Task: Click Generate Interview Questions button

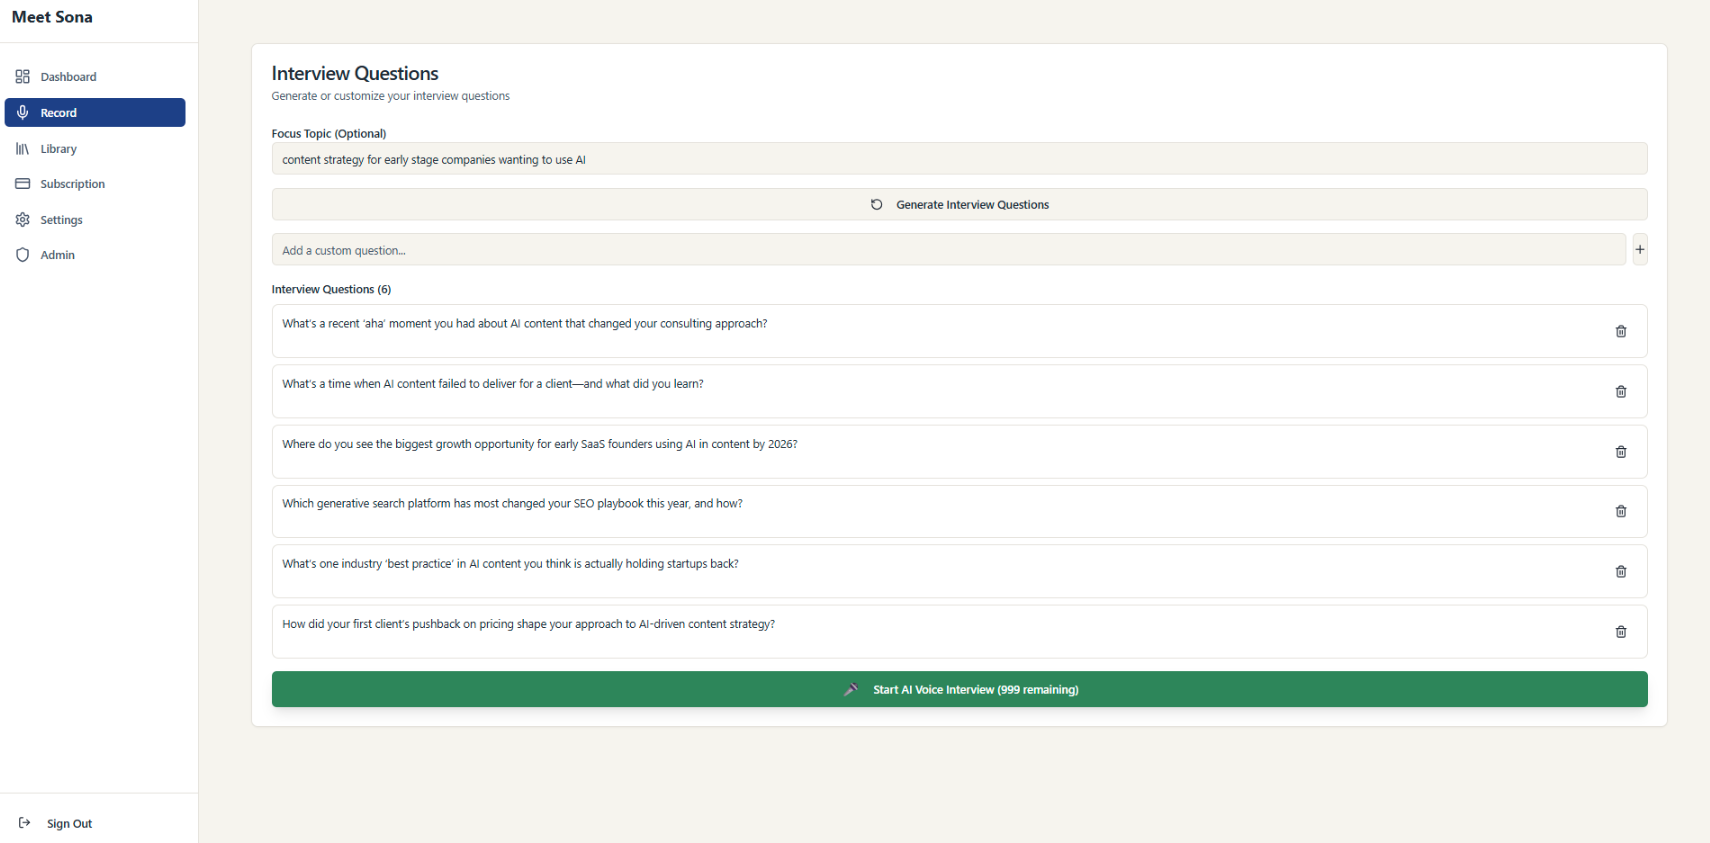Action: 959,204
